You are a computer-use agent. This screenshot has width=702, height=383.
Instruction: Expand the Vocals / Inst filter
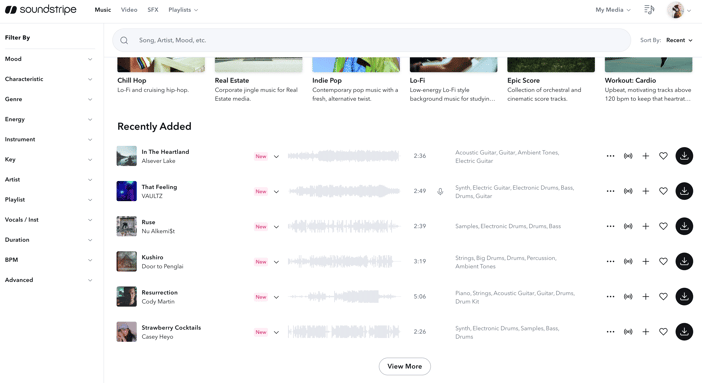(48, 219)
